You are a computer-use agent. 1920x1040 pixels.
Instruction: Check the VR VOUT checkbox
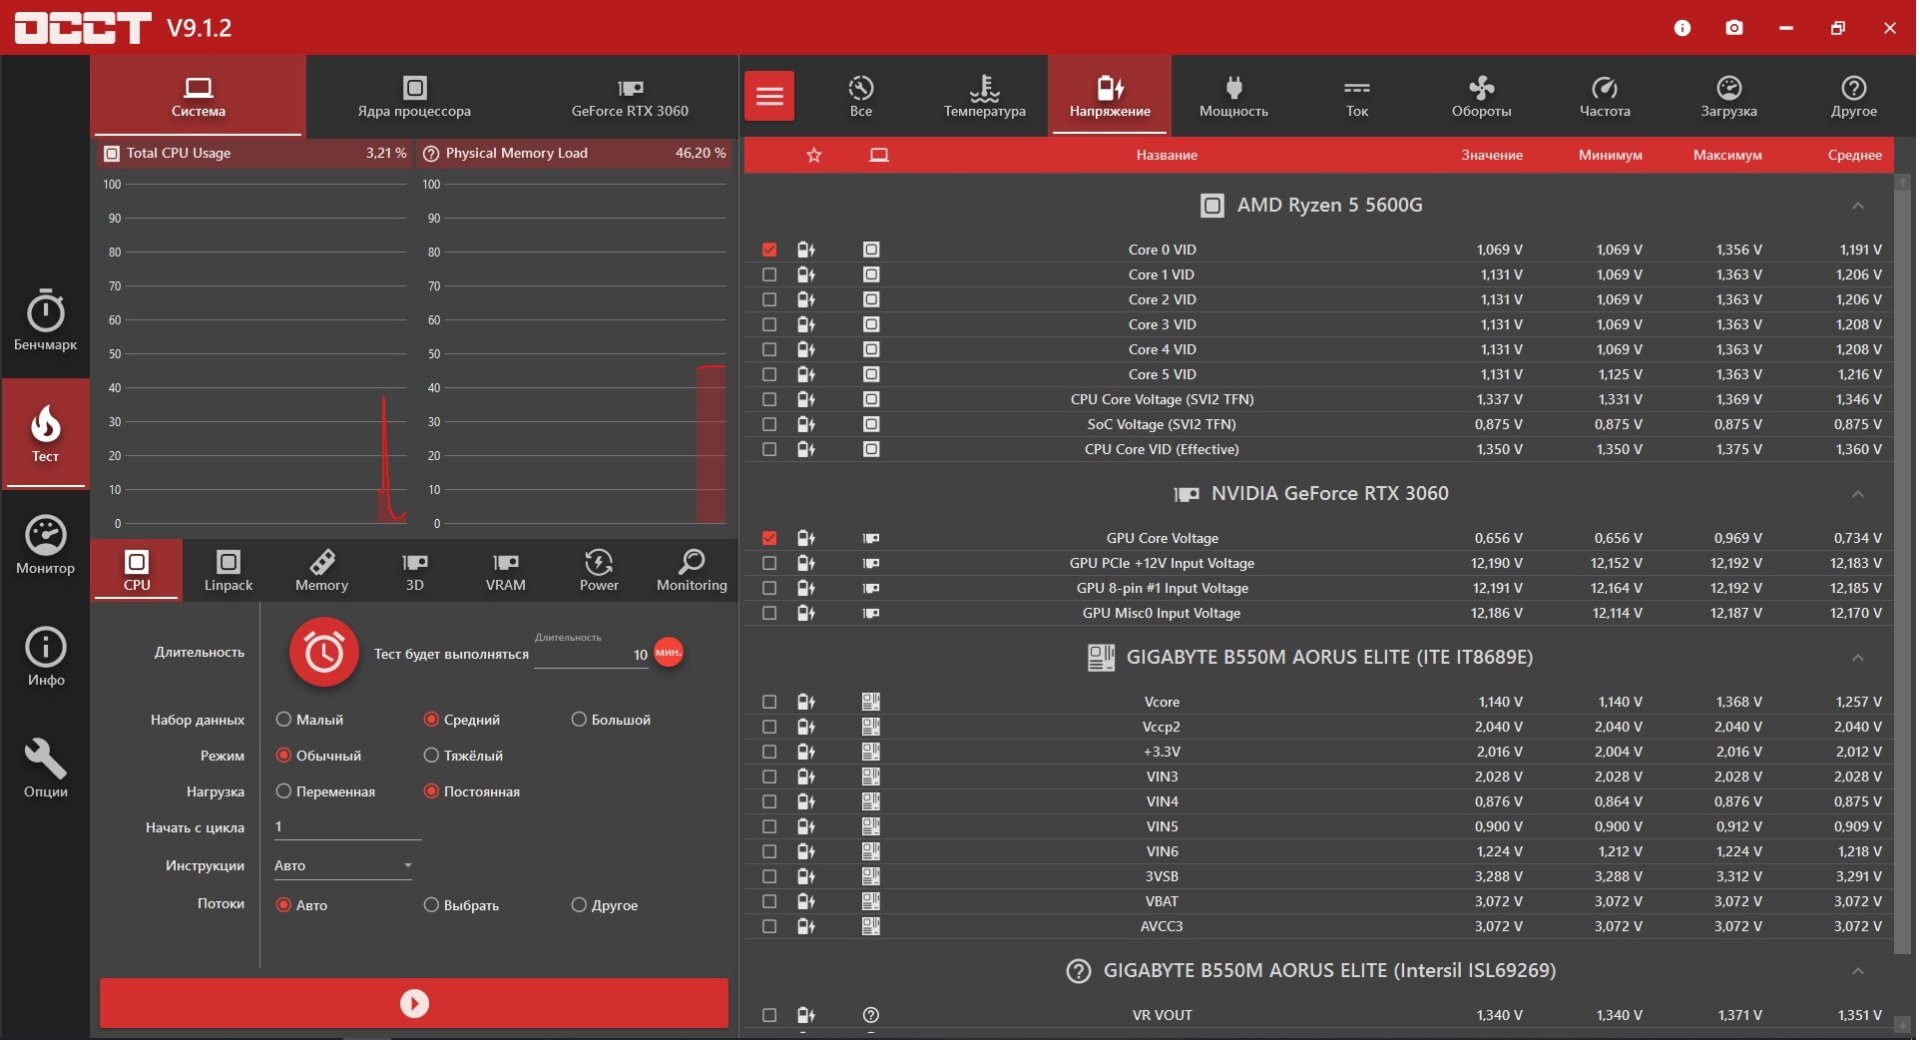(769, 1015)
